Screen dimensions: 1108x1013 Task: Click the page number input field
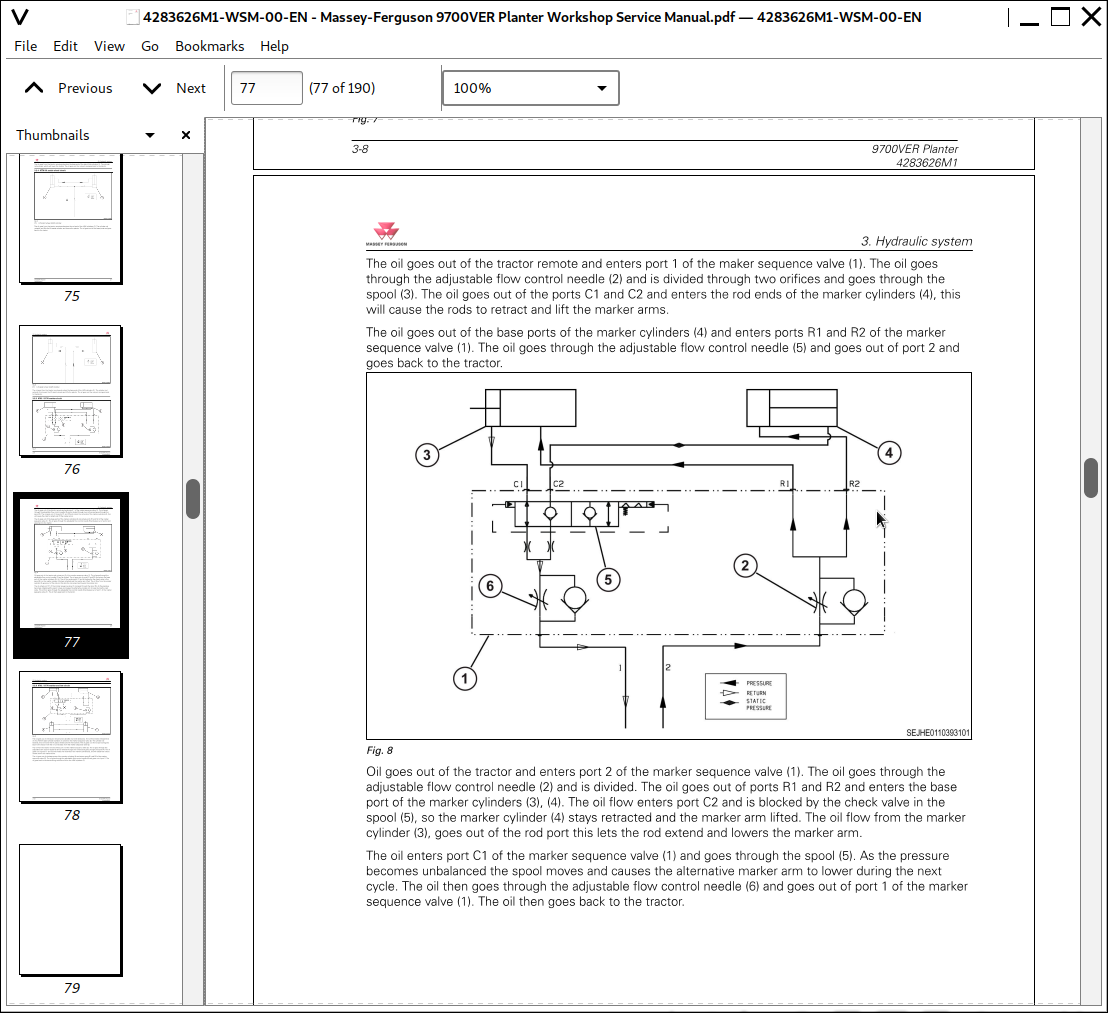[x=266, y=88]
